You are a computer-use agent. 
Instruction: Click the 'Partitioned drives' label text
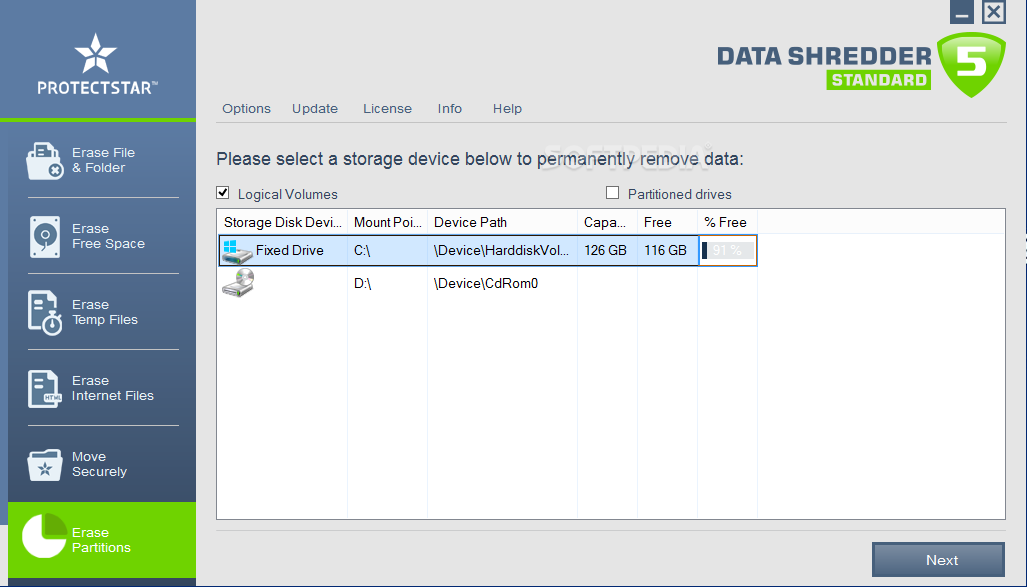point(679,194)
